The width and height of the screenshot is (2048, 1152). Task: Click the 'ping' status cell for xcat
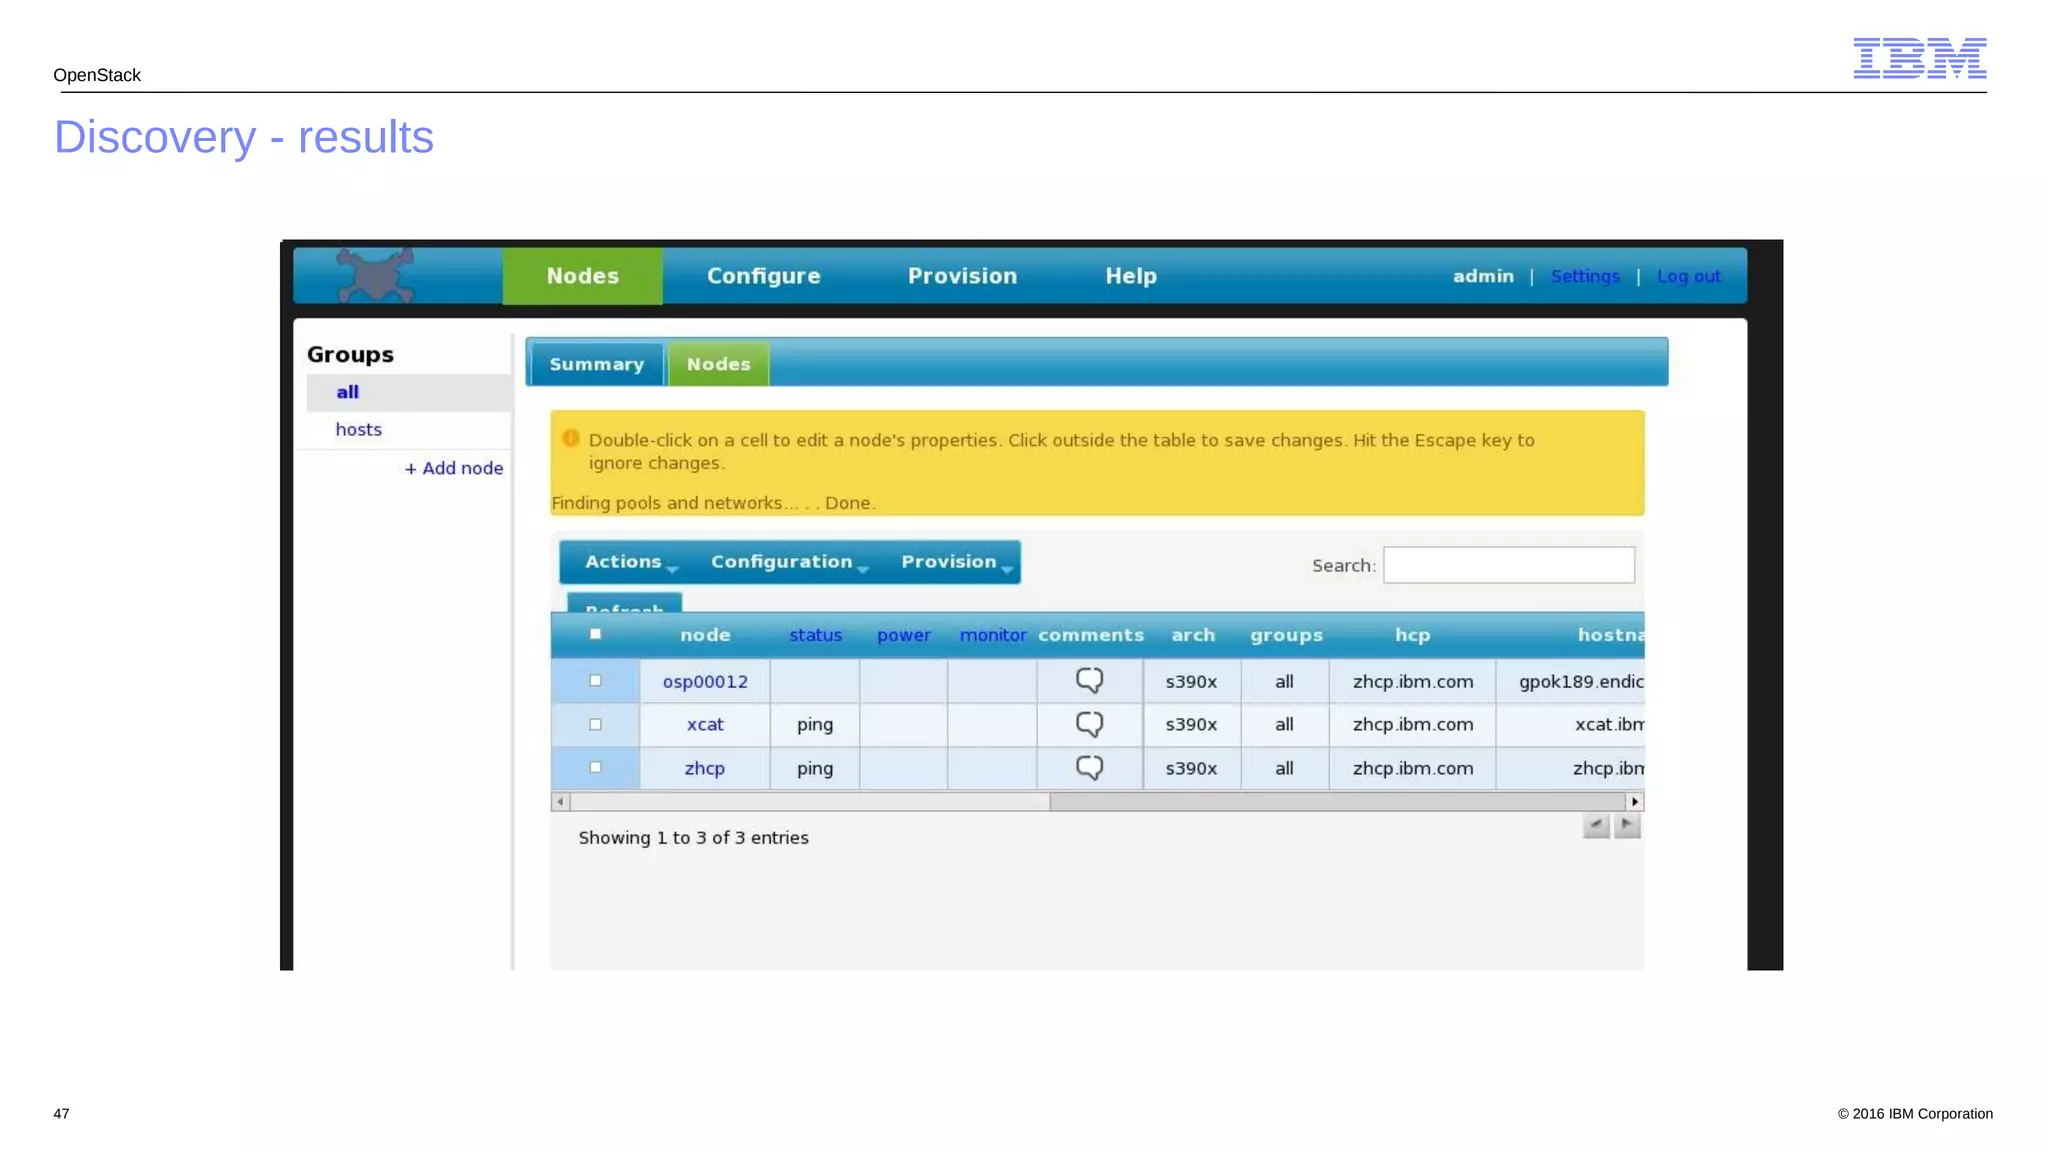point(815,725)
